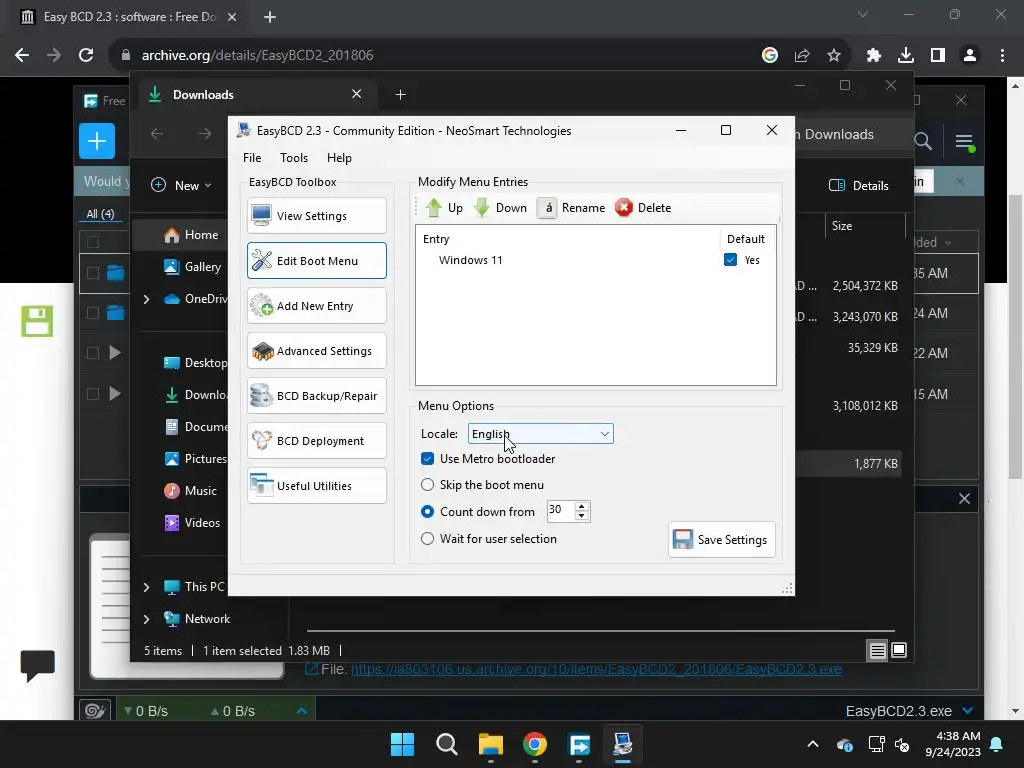This screenshot has height=768, width=1024.
Task: Open the Locale dropdown
Action: click(x=541, y=434)
